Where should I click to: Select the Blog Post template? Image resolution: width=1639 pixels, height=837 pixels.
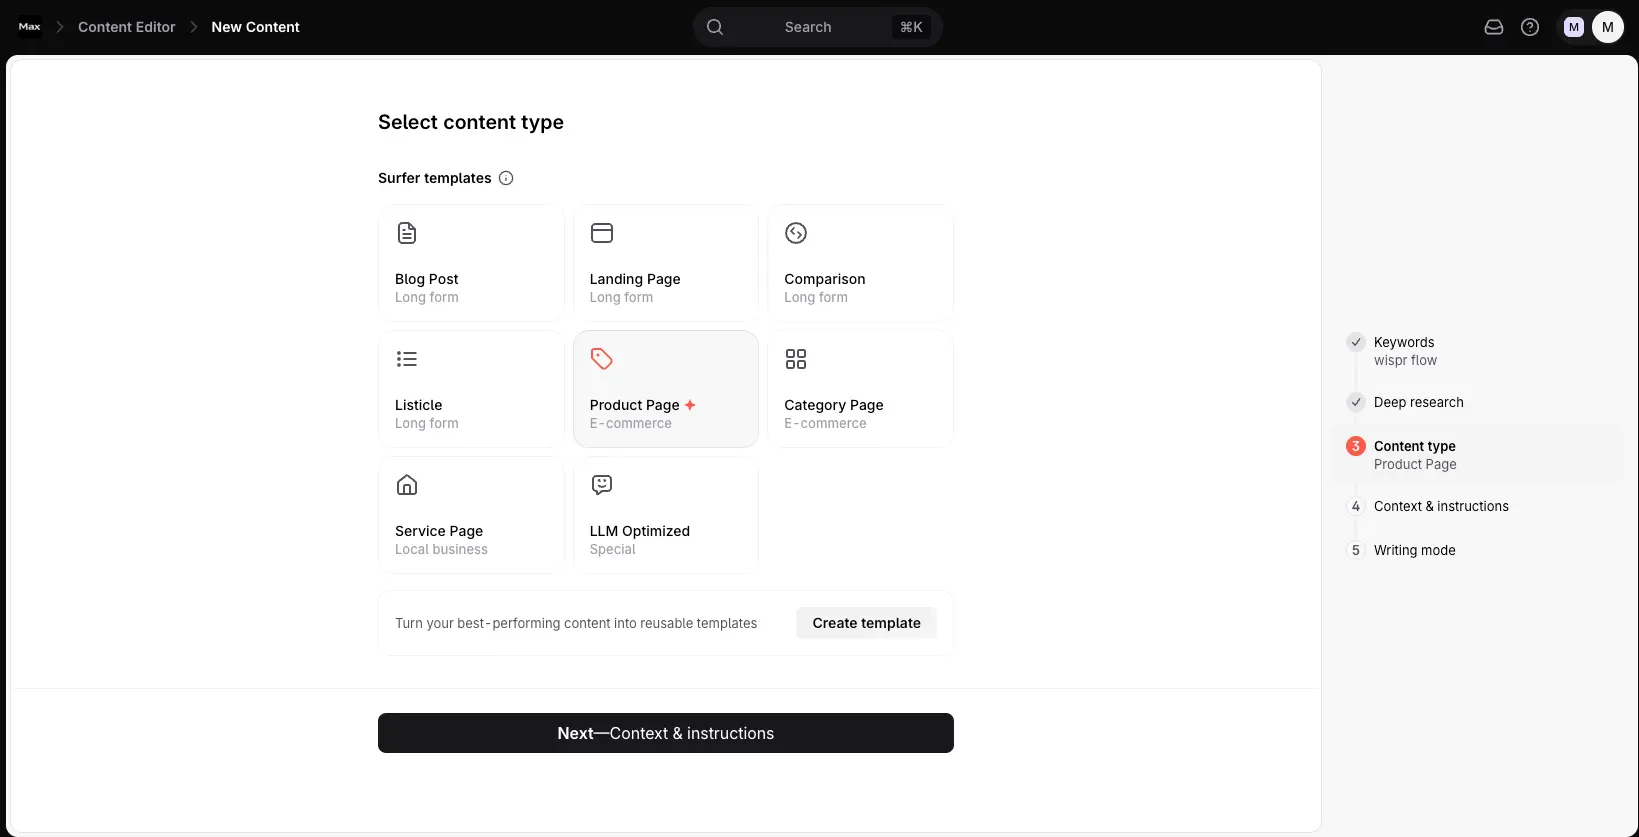(x=471, y=263)
